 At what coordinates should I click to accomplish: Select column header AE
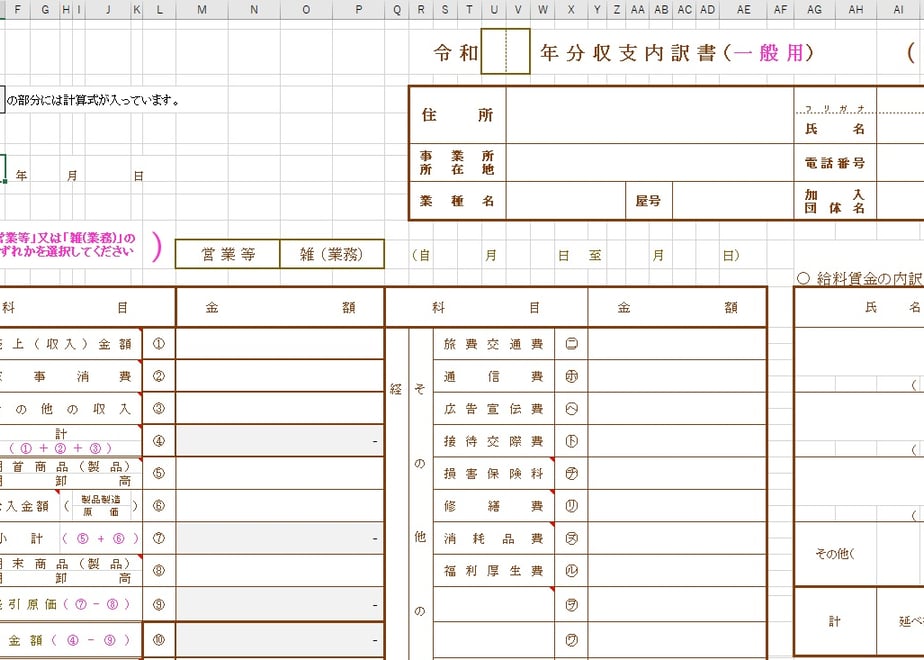pos(744,9)
